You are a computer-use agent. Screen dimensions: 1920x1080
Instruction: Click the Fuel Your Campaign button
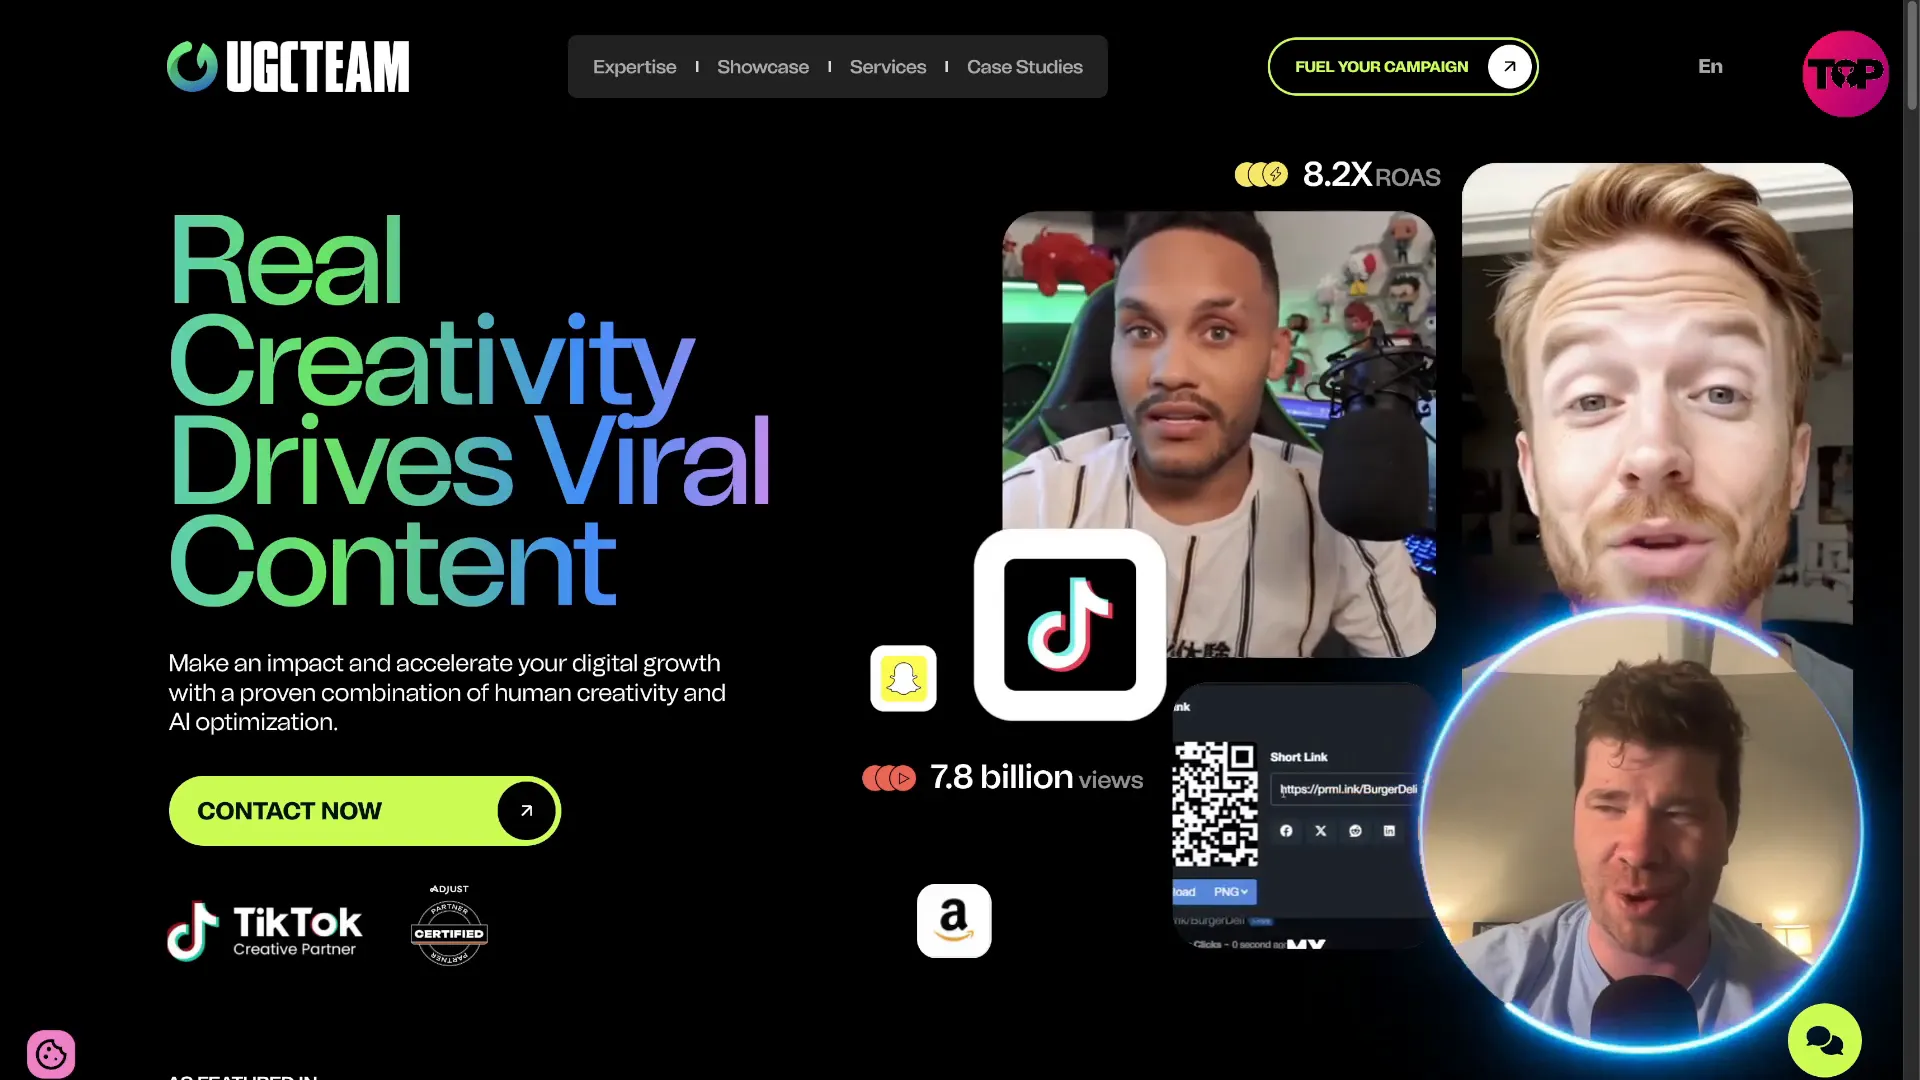1402,67
